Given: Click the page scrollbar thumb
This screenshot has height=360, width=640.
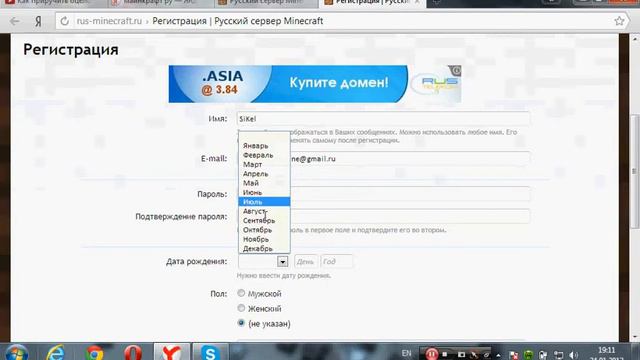Looking at the screenshot, I should point(635,171).
